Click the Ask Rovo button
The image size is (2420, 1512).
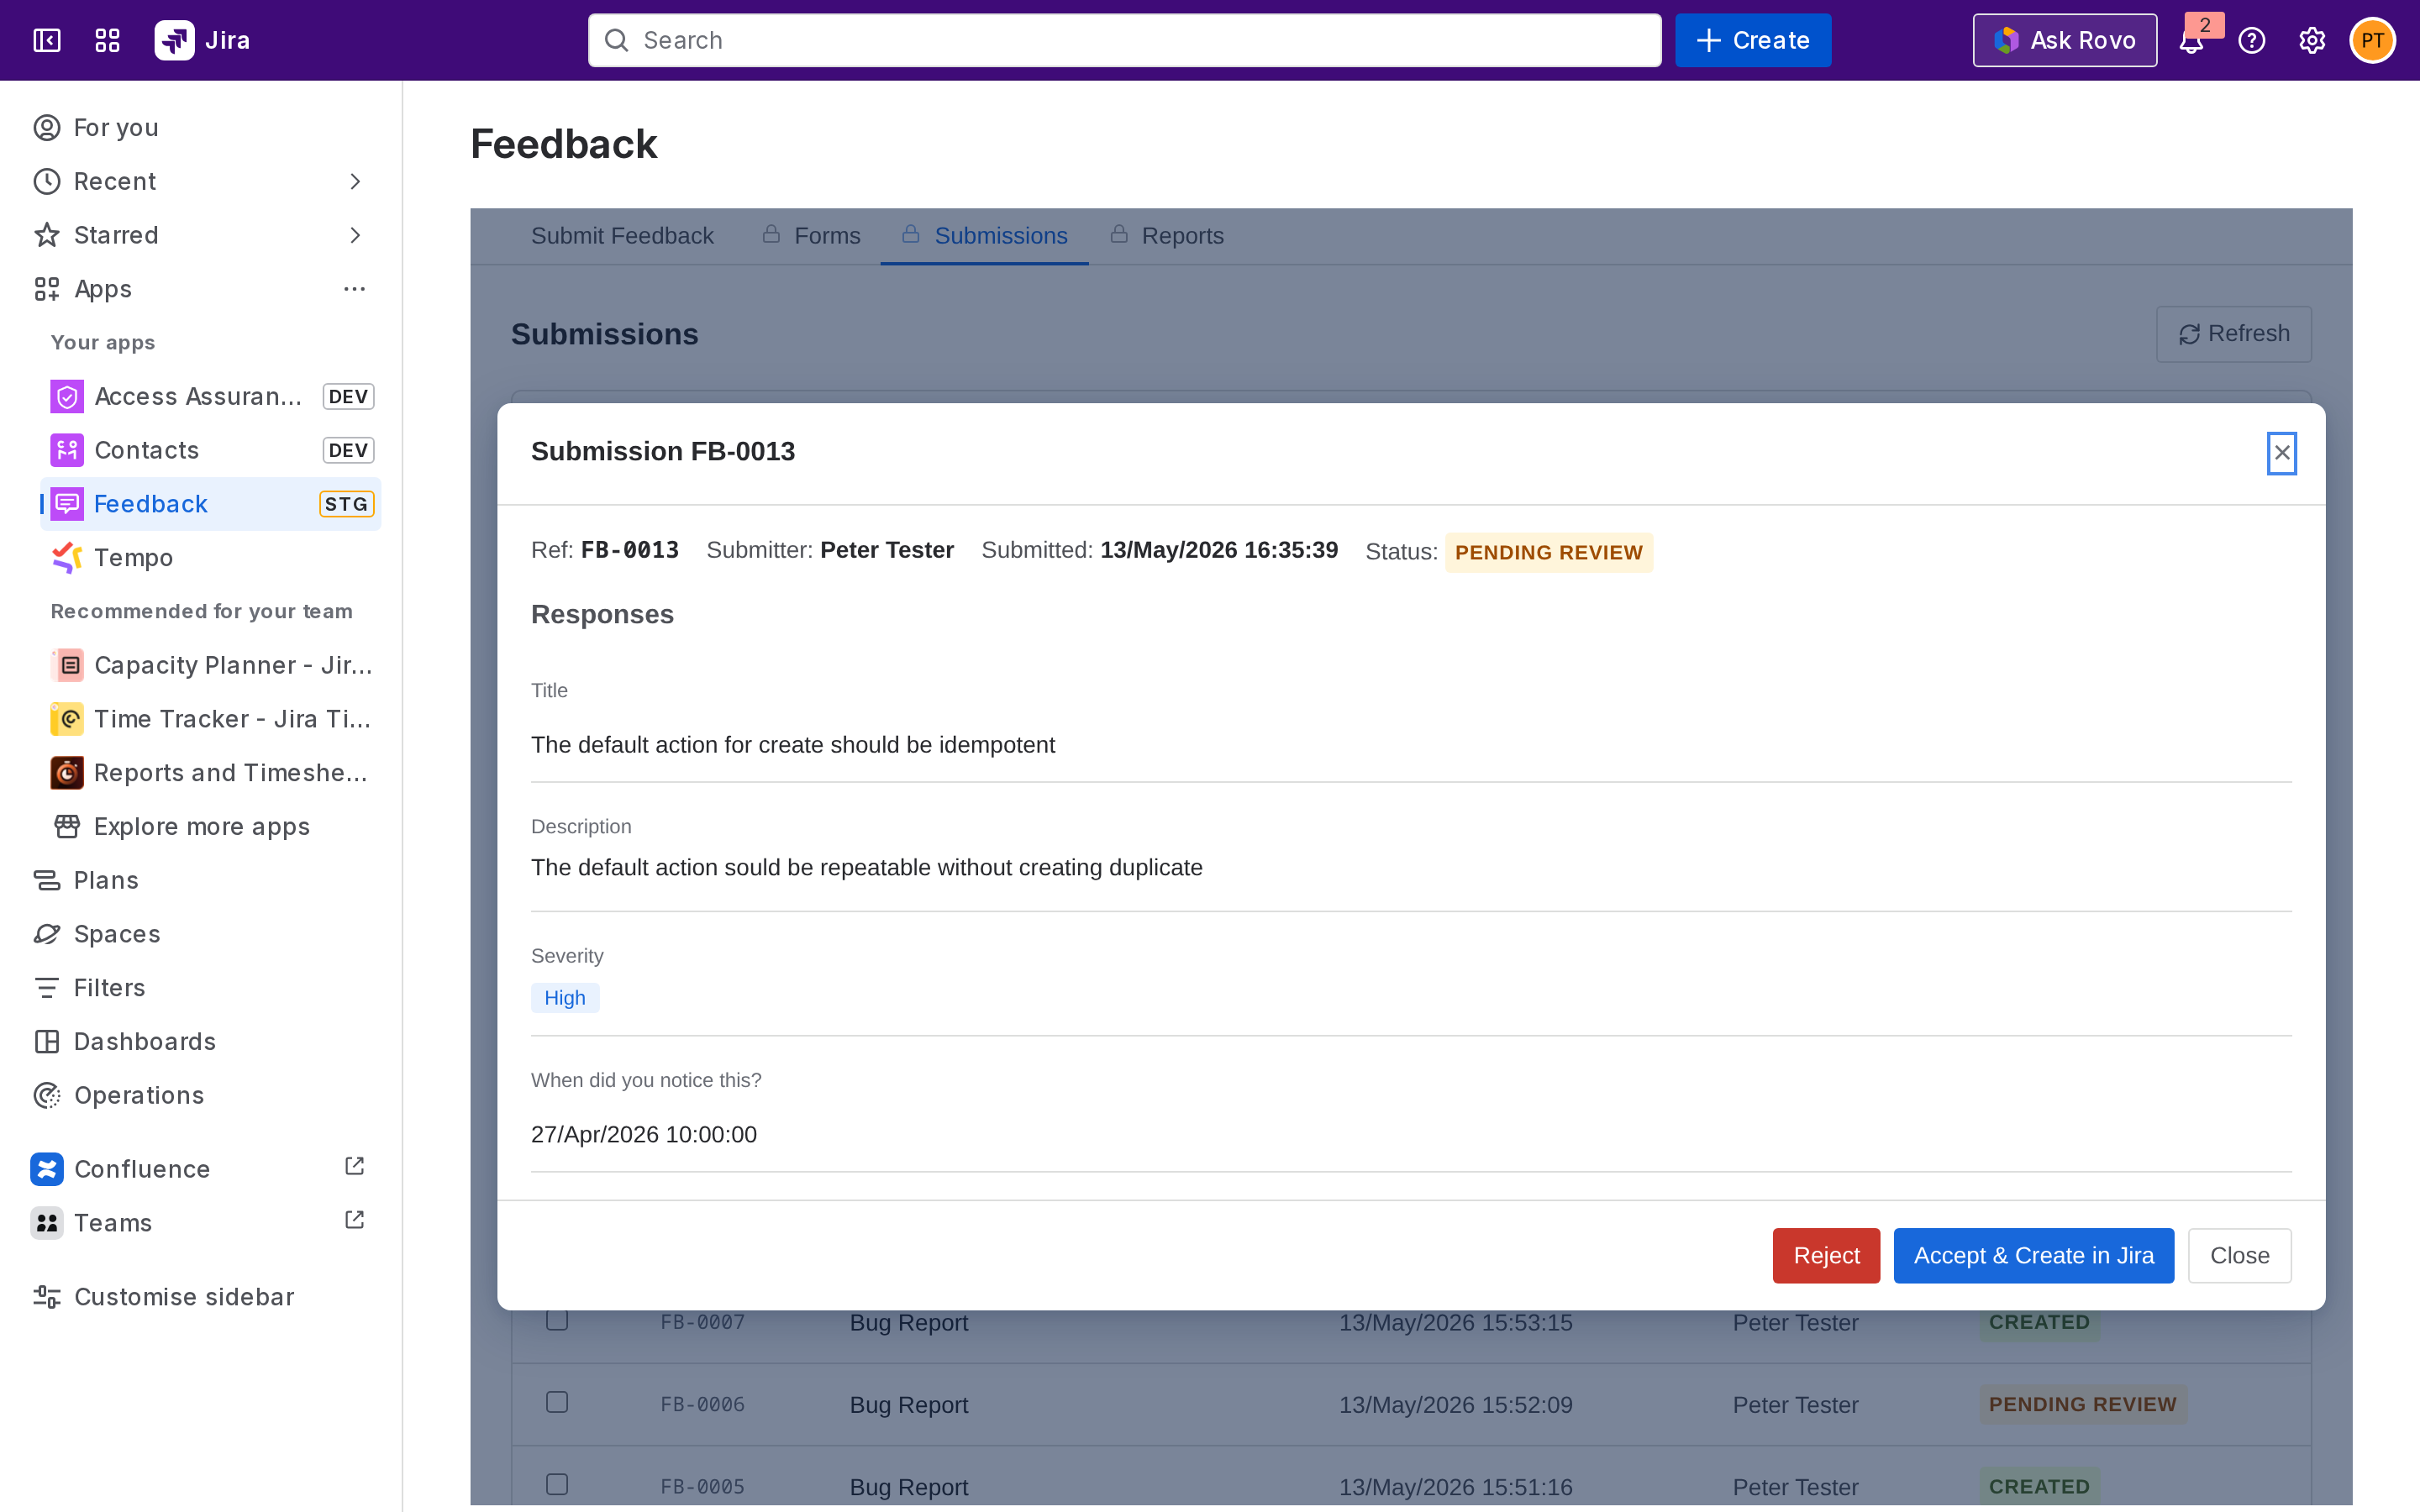point(2064,40)
